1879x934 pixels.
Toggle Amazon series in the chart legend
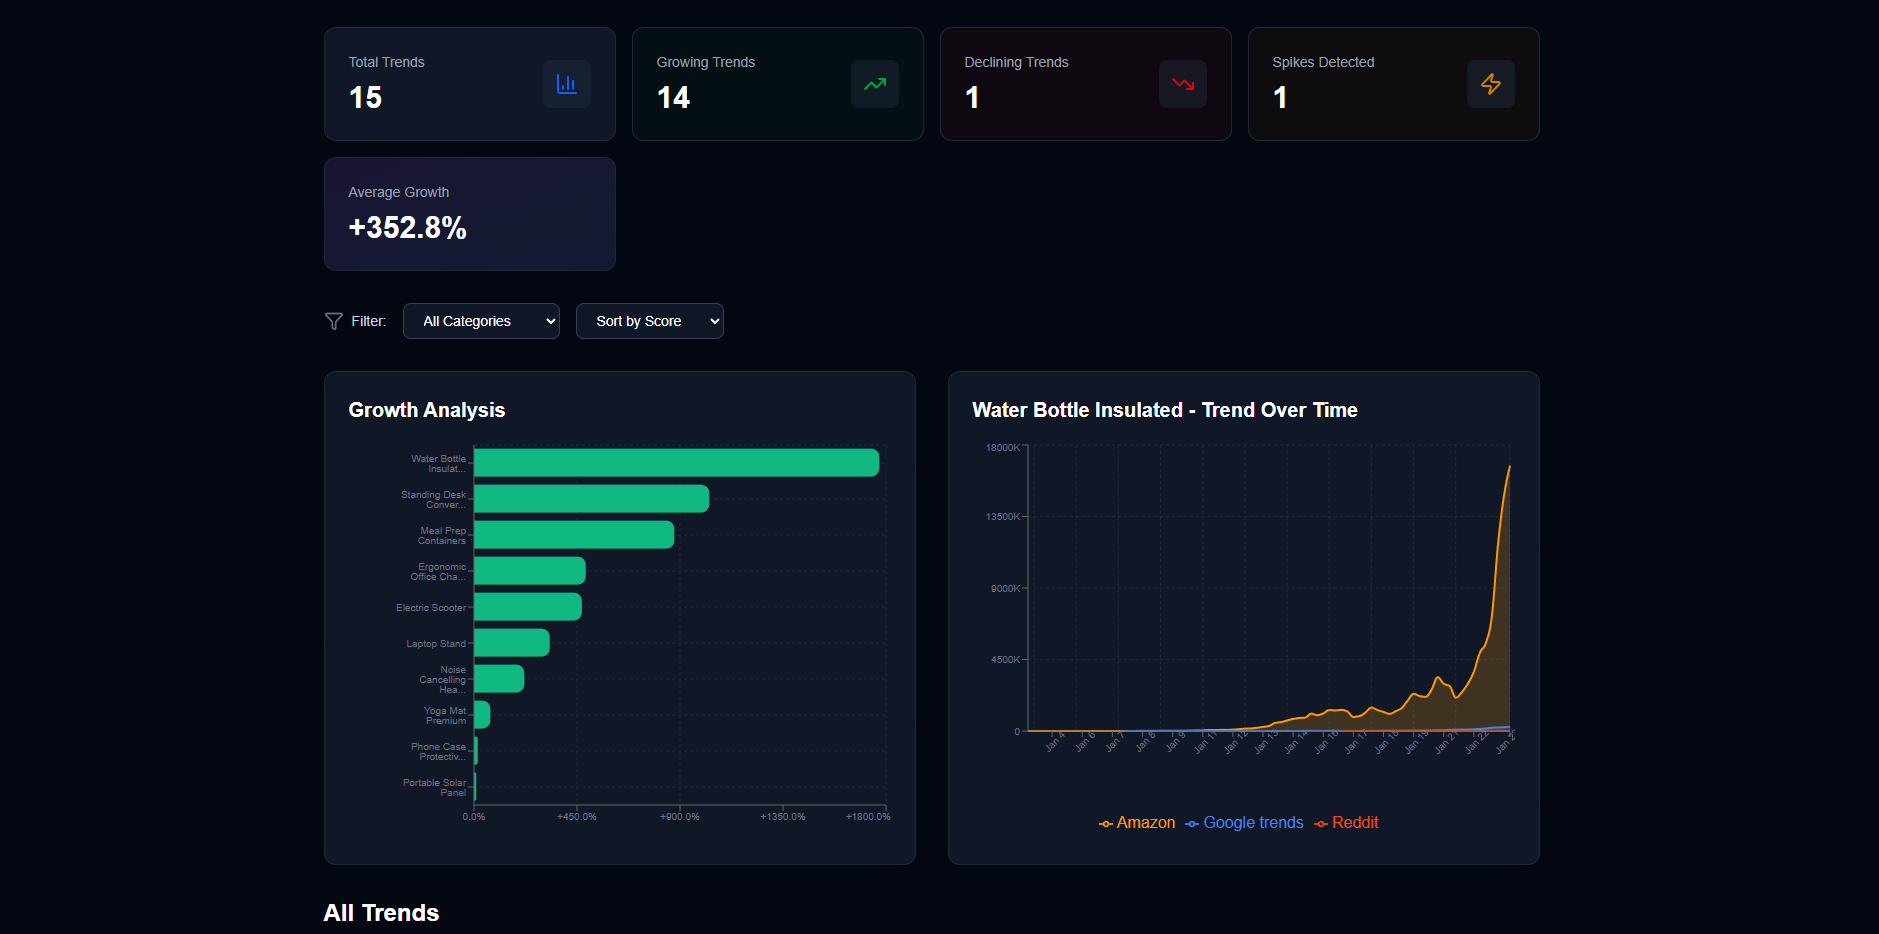(x=1137, y=822)
